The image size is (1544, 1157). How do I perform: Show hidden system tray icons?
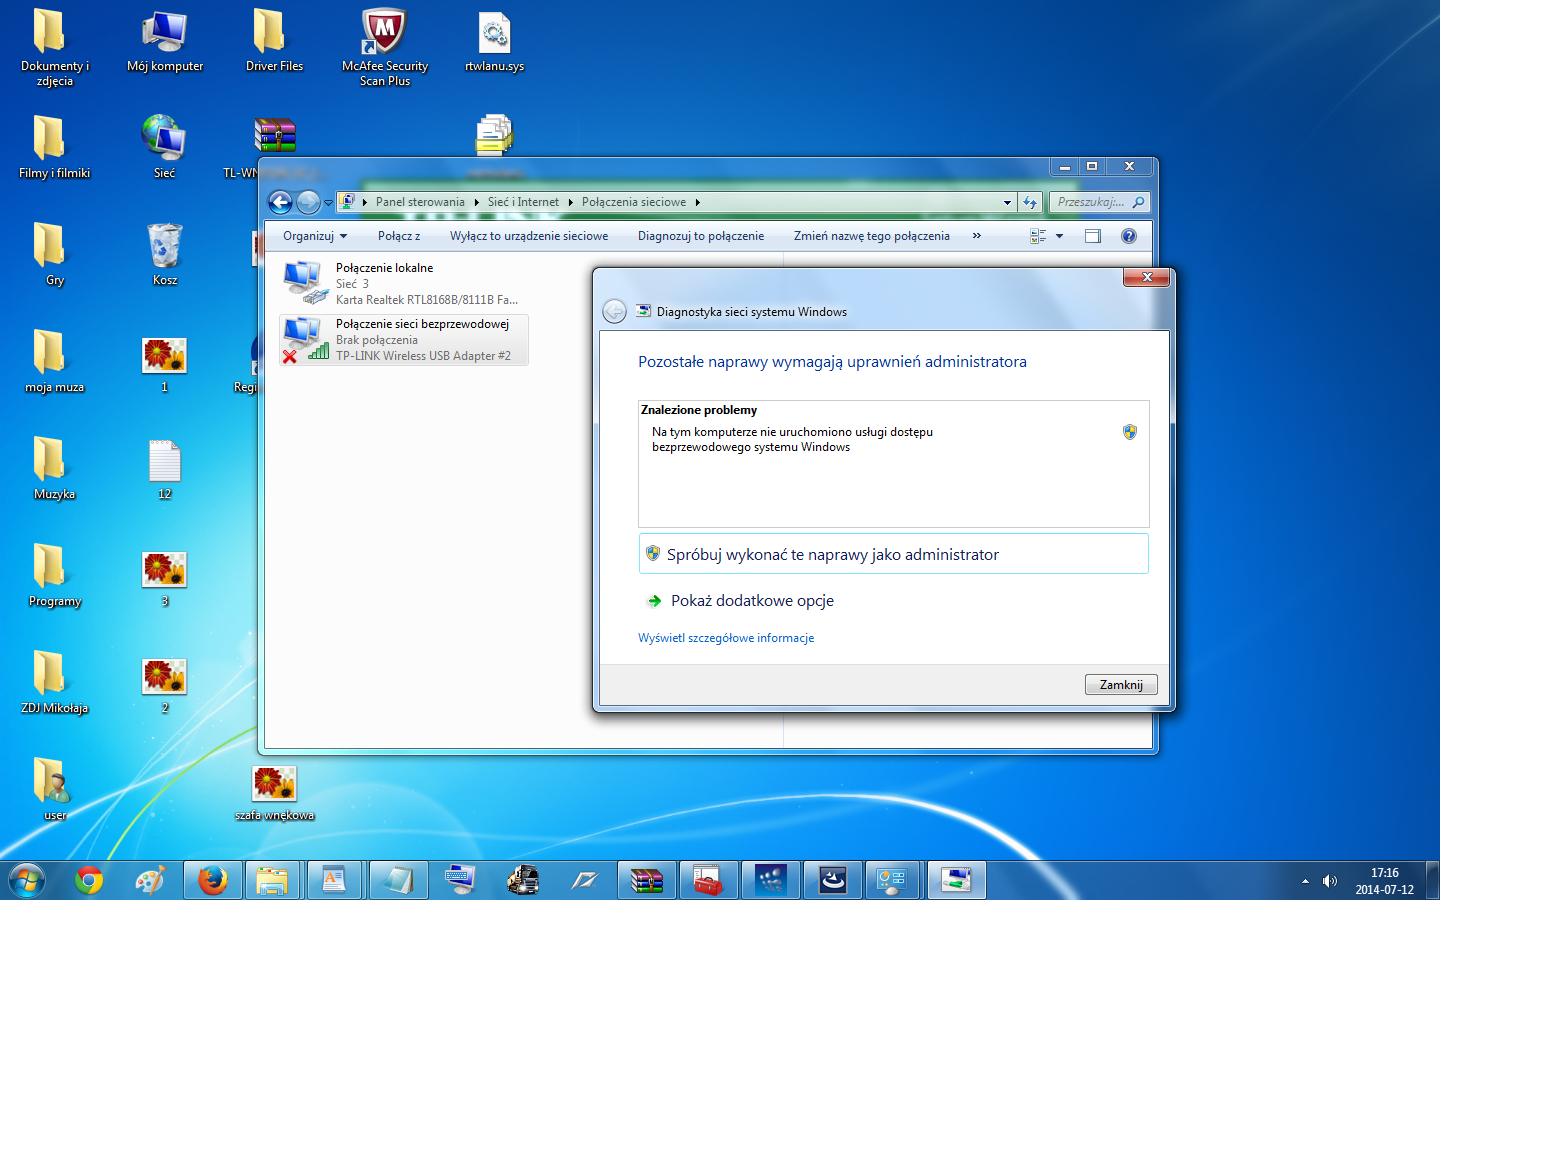click(x=1305, y=881)
